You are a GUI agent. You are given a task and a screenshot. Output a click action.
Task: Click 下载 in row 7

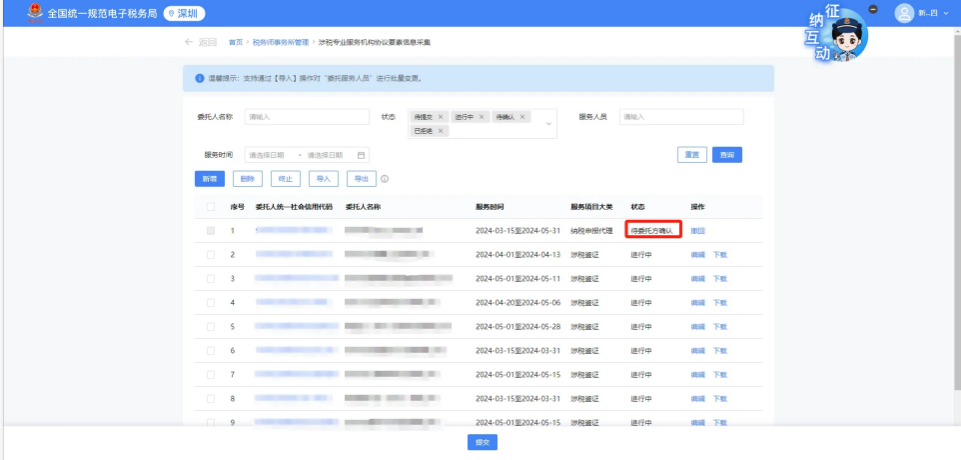(720, 374)
